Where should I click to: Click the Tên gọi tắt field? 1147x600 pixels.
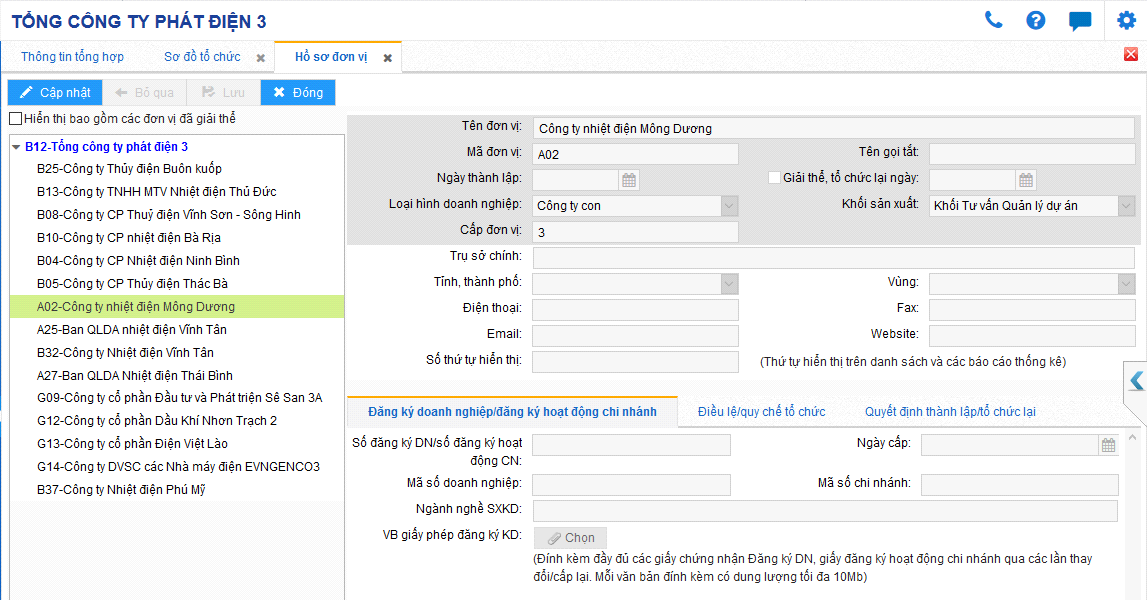coord(1032,154)
